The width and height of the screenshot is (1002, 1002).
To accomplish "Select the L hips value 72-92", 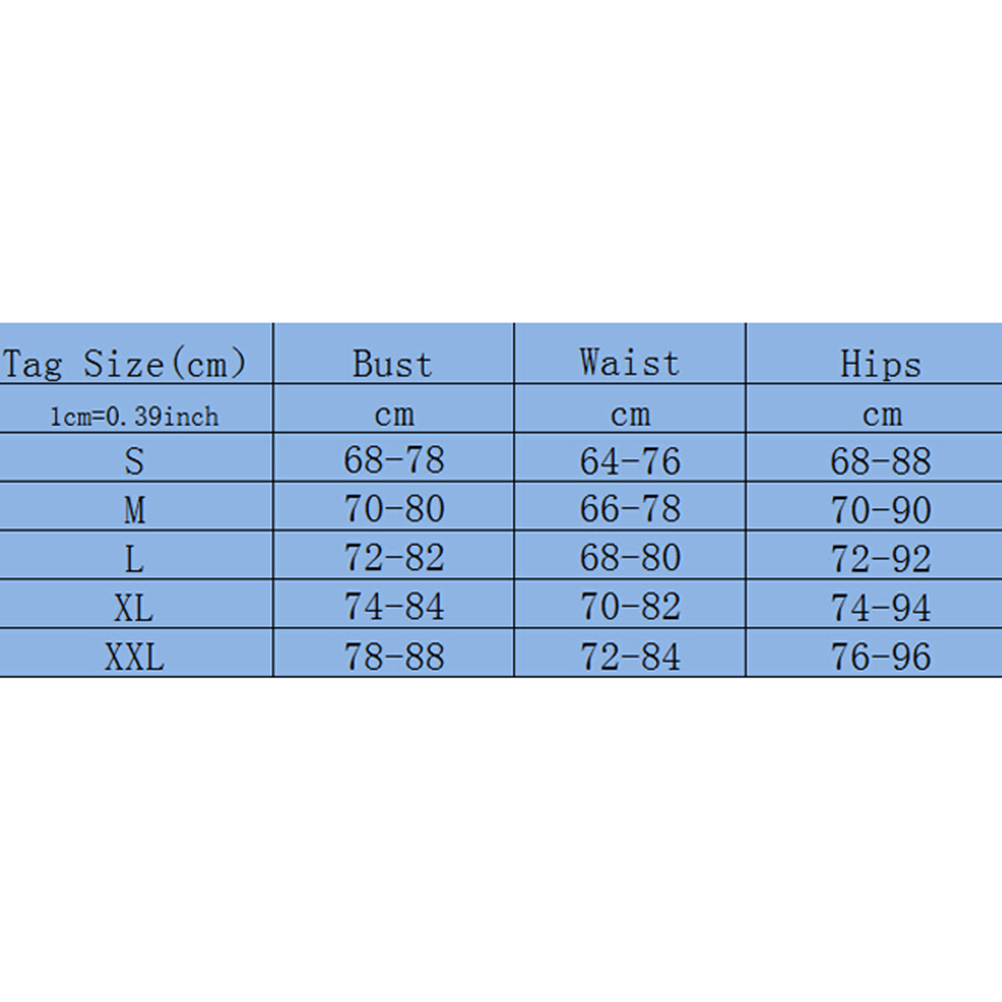I will [x=881, y=558].
